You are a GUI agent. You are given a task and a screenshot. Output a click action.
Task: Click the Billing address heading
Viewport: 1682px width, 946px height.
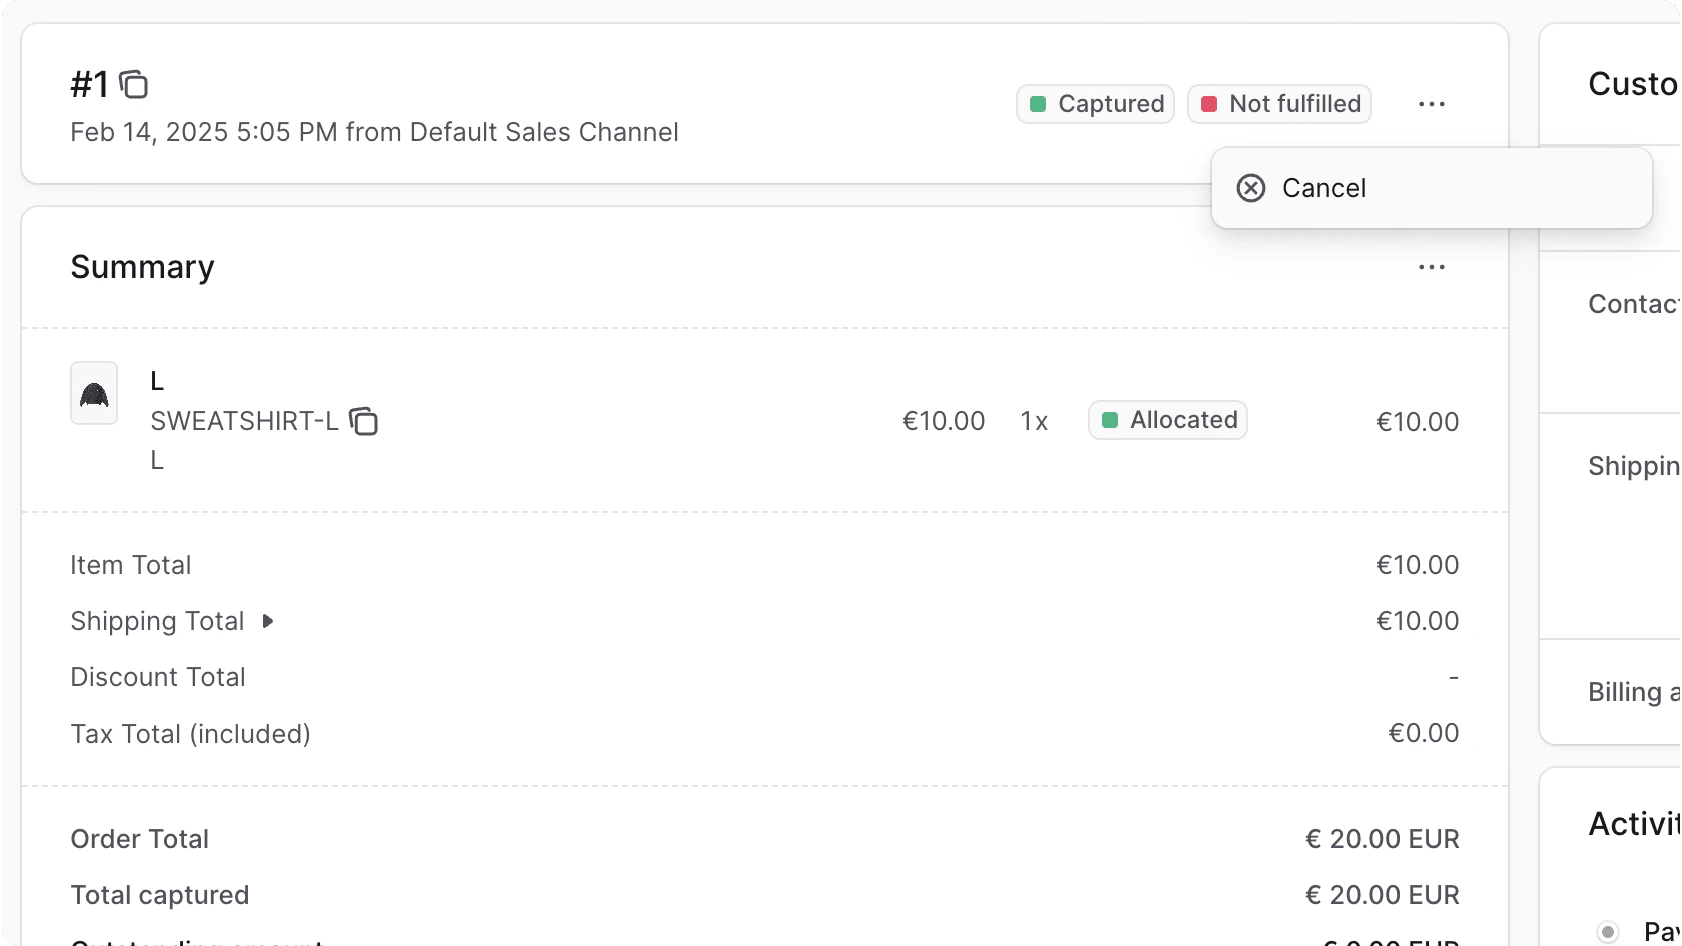(x=1633, y=691)
